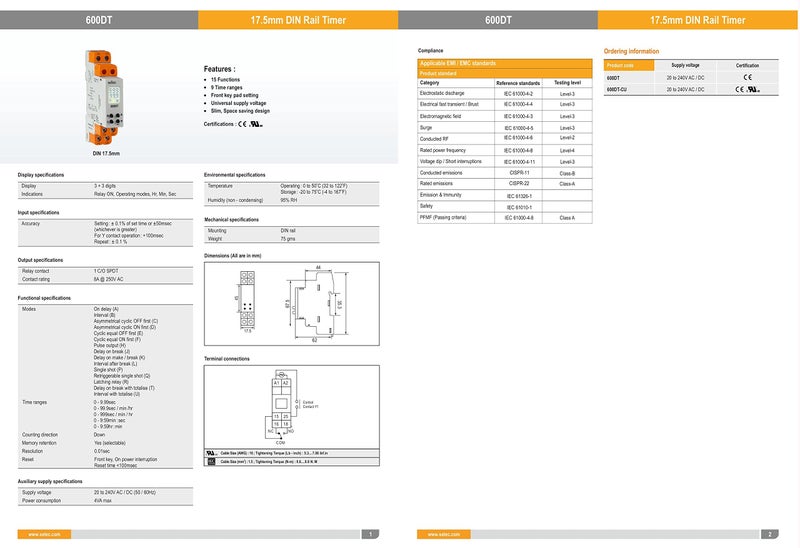Select the 'Level-2' cell in Conducted RF row
Screen dimensions: 800x548
(x=567, y=138)
